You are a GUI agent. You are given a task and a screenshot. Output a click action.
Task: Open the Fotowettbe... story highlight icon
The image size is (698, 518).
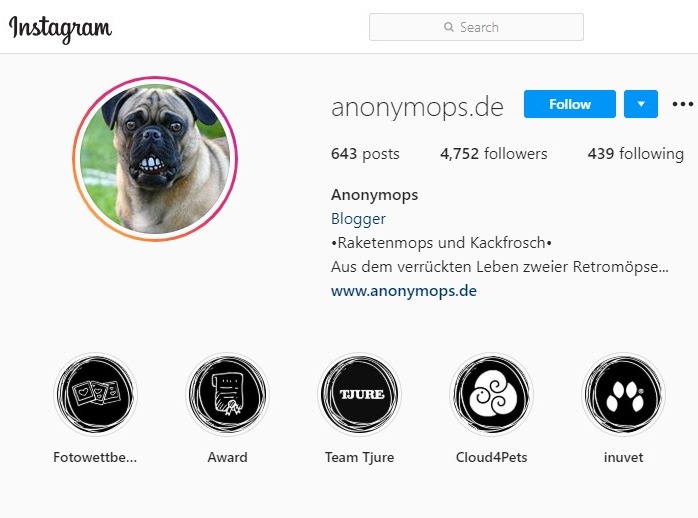point(95,394)
